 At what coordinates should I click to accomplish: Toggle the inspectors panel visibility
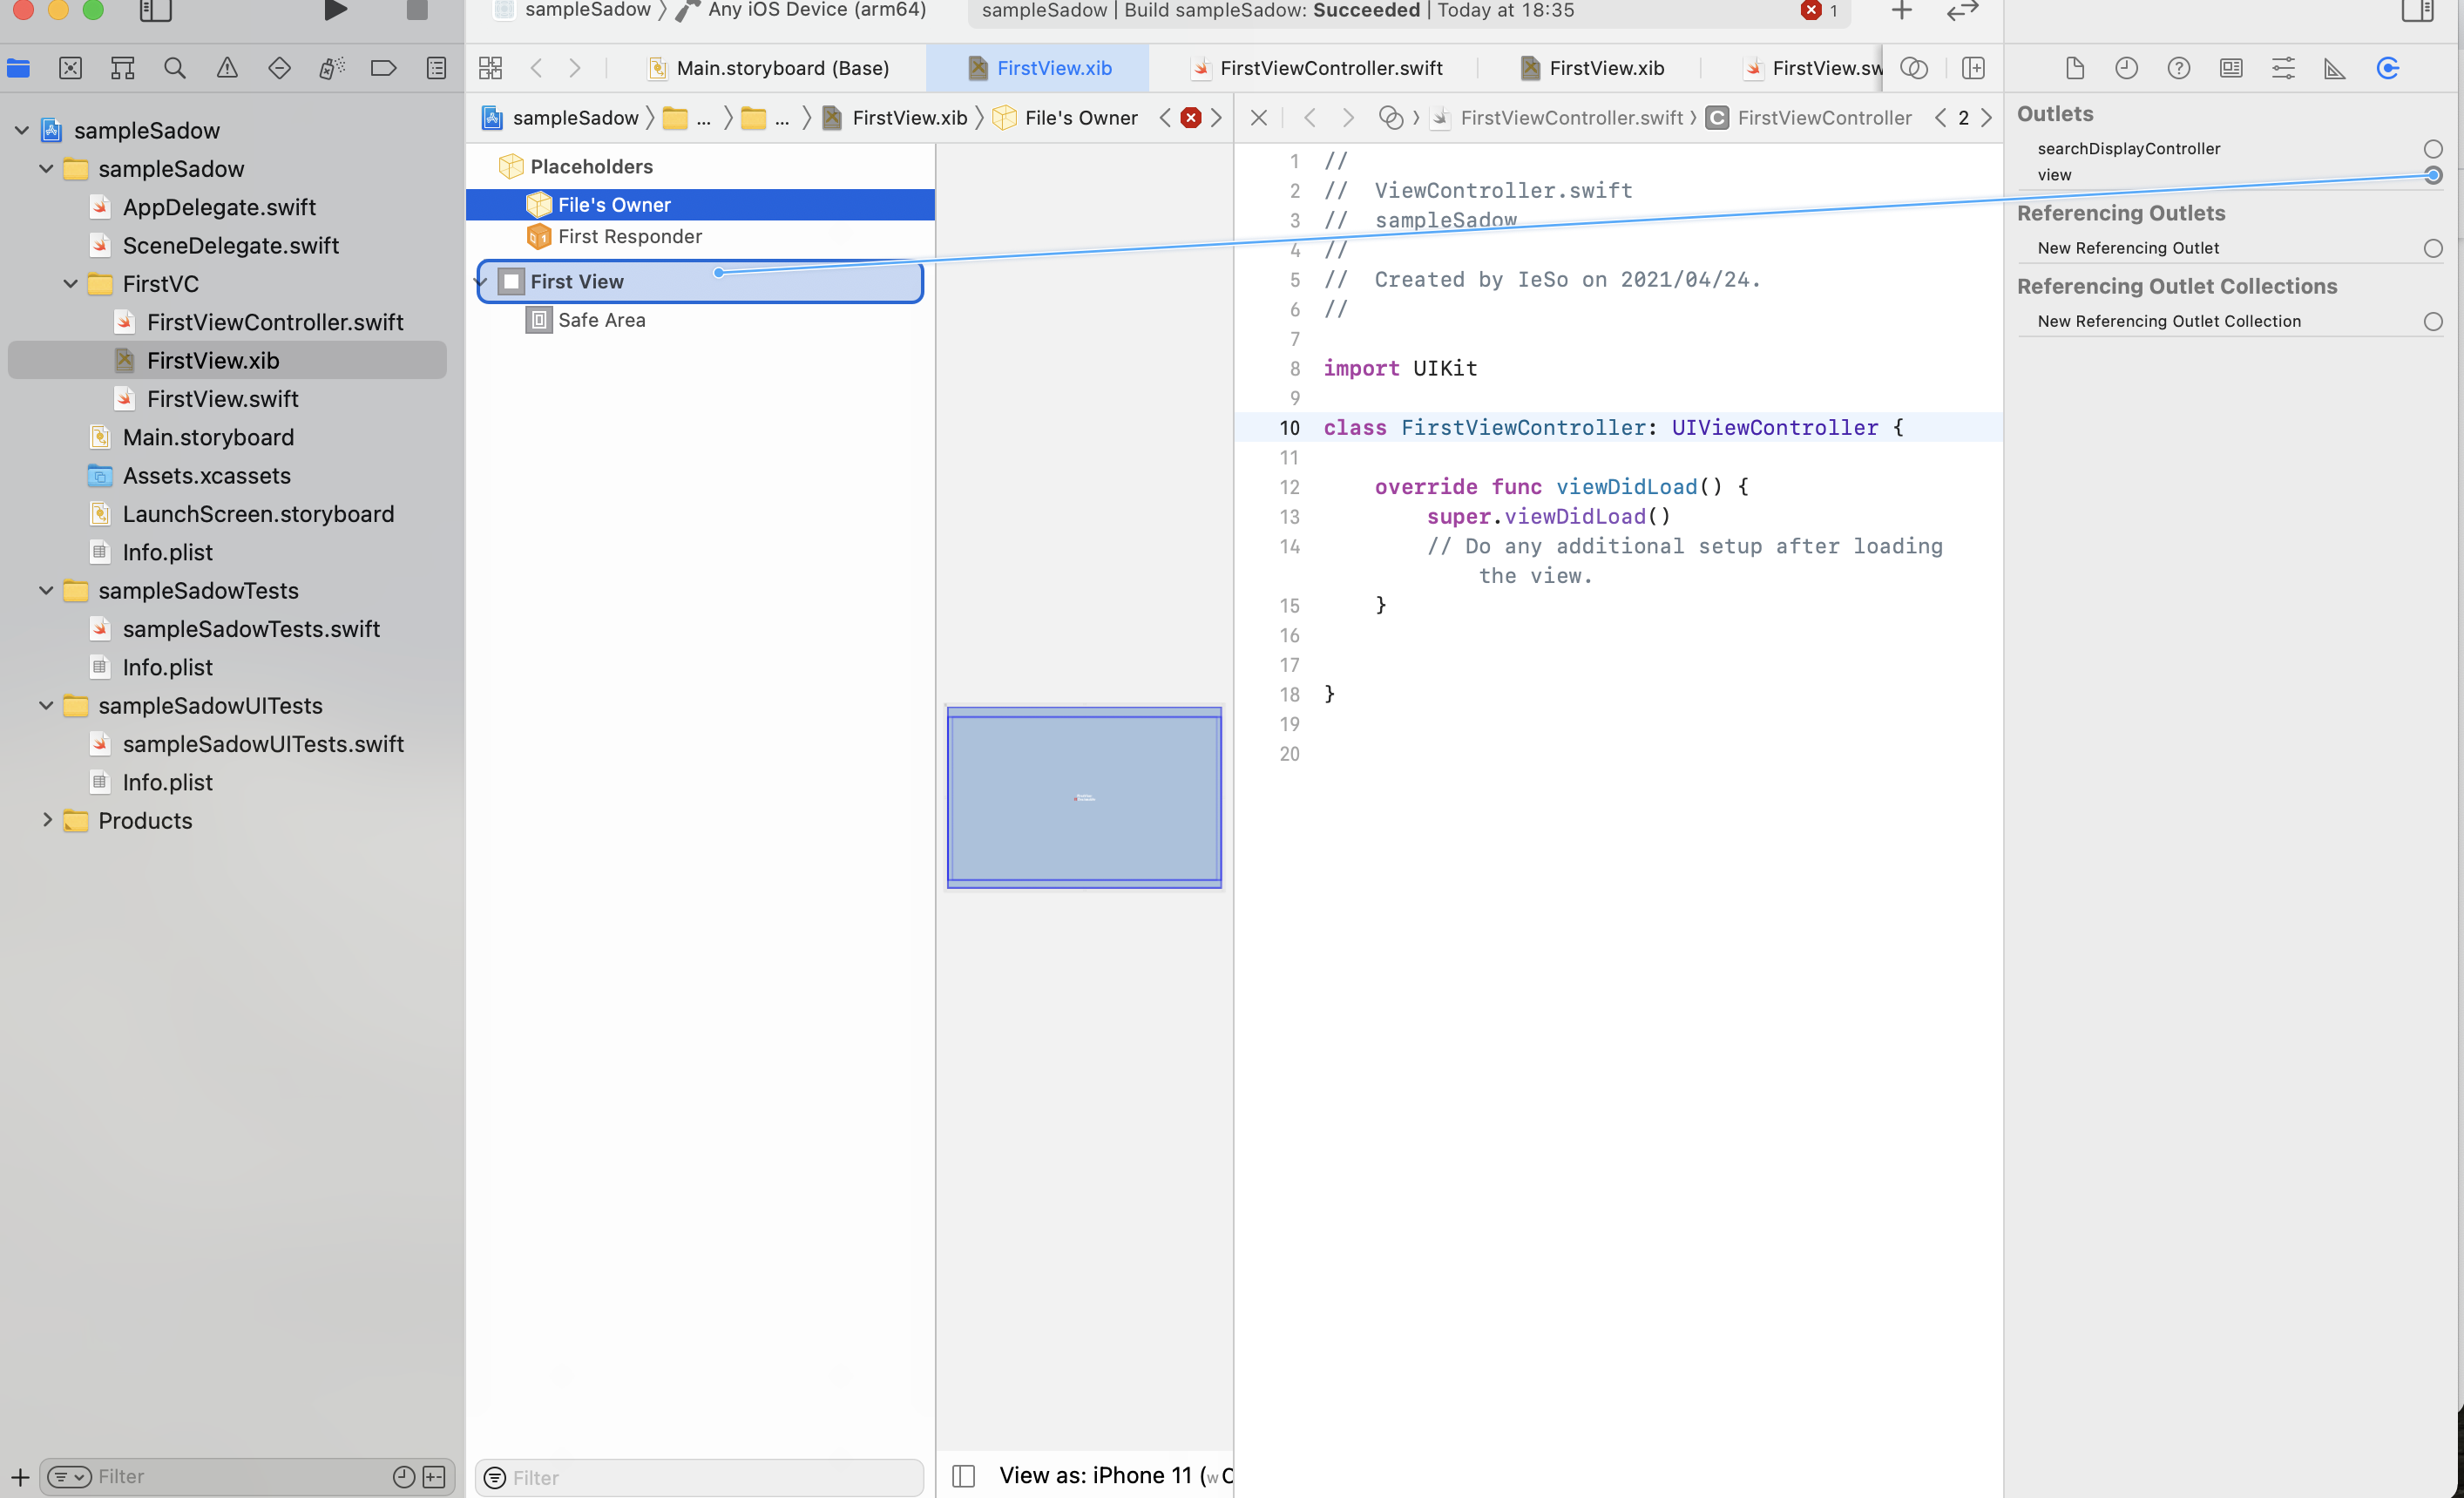pos(2417,11)
